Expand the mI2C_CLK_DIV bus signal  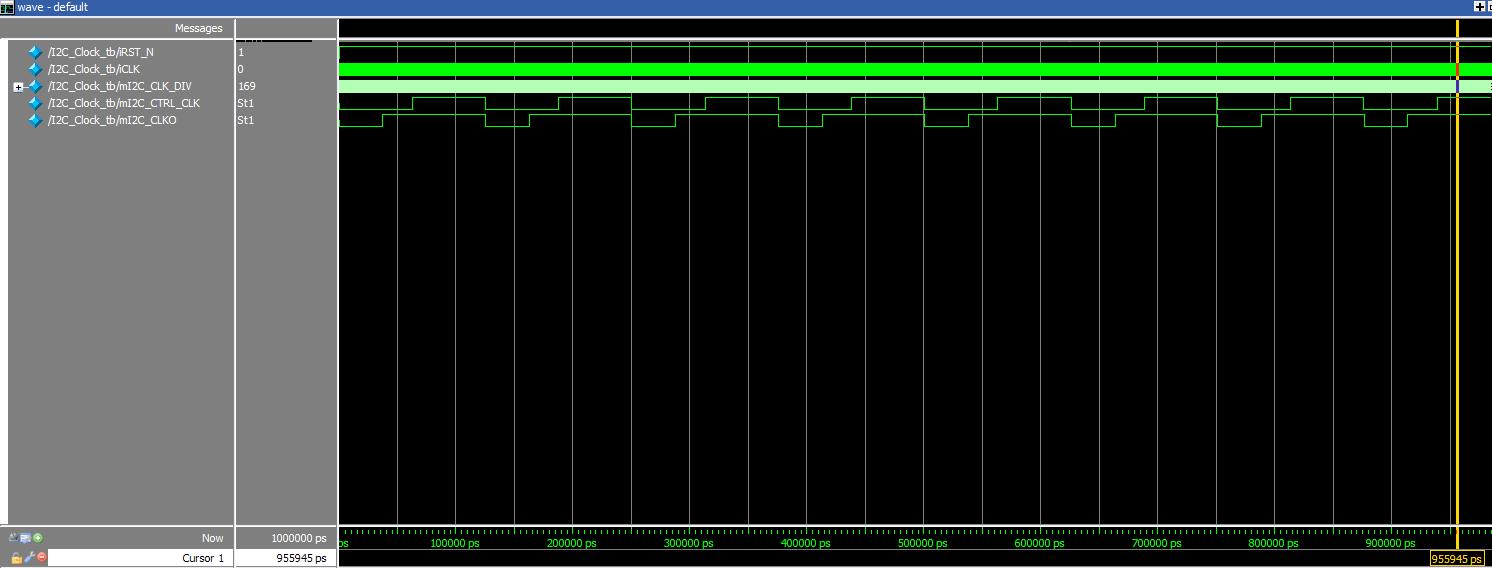(x=18, y=87)
